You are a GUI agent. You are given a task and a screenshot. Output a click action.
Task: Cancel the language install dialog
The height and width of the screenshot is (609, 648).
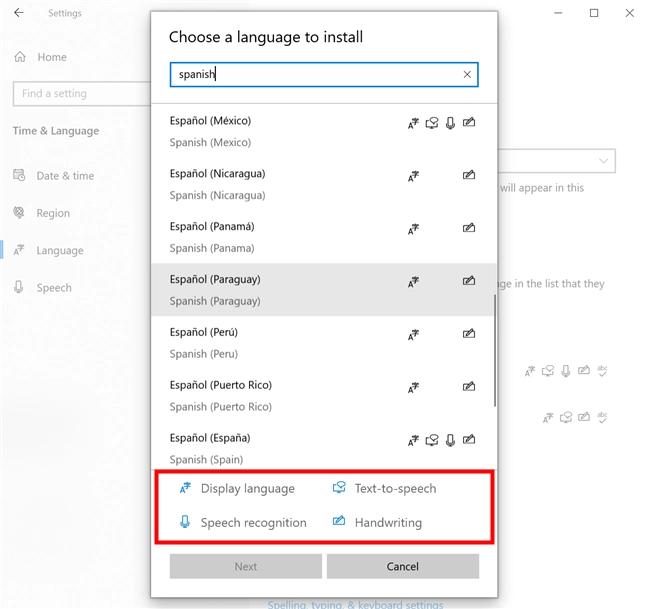coord(403,566)
